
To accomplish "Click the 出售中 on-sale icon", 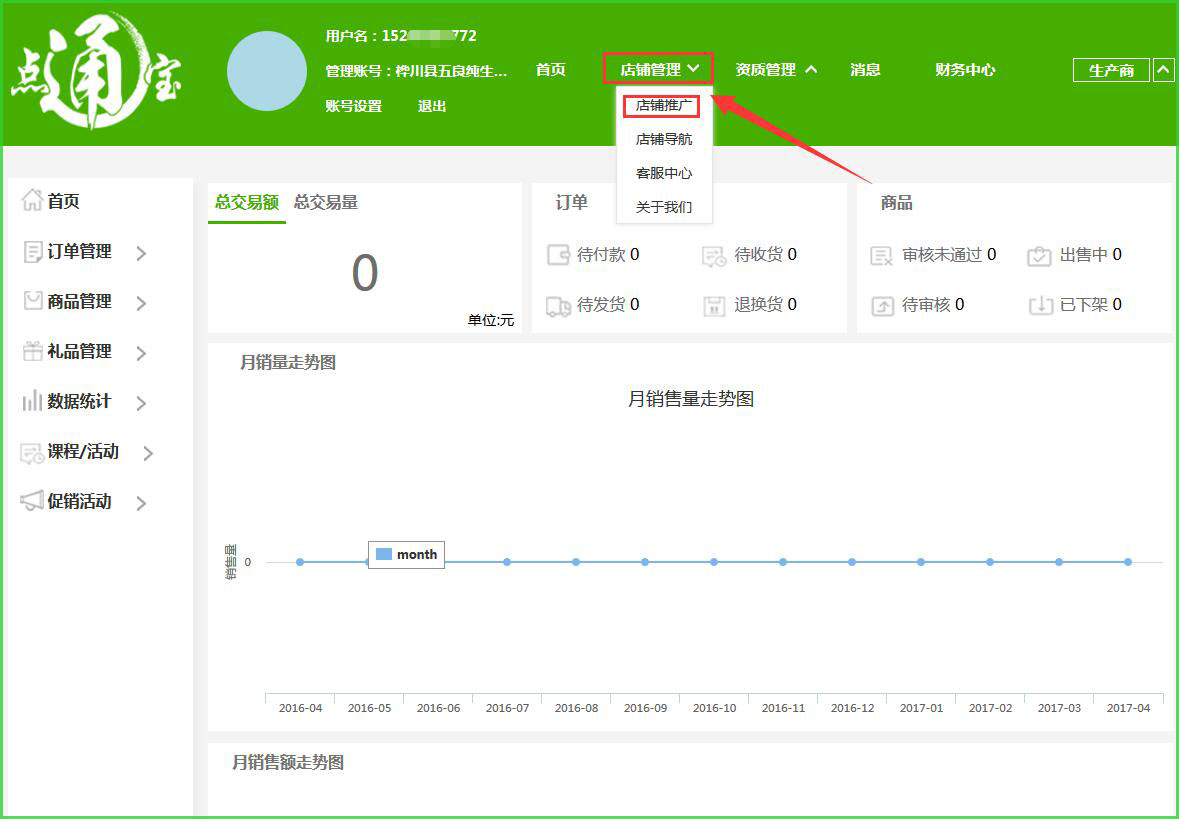I will 1040,256.
